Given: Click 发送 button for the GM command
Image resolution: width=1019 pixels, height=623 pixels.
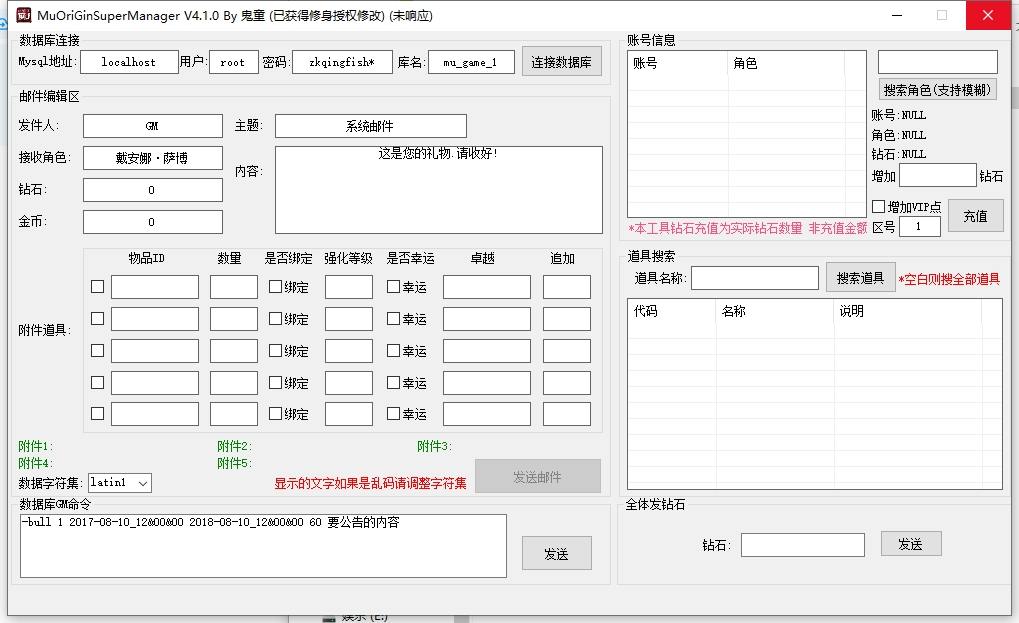Looking at the screenshot, I should coord(557,553).
